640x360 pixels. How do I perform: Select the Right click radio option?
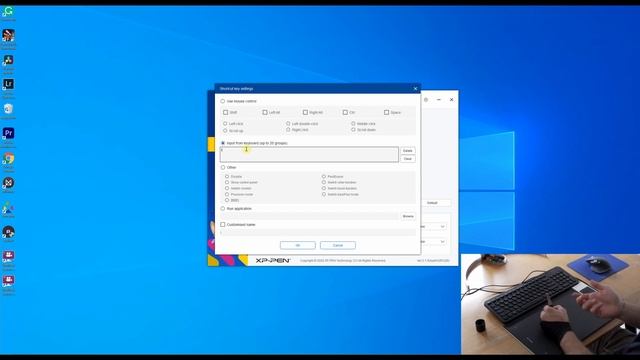click(x=288, y=130)
